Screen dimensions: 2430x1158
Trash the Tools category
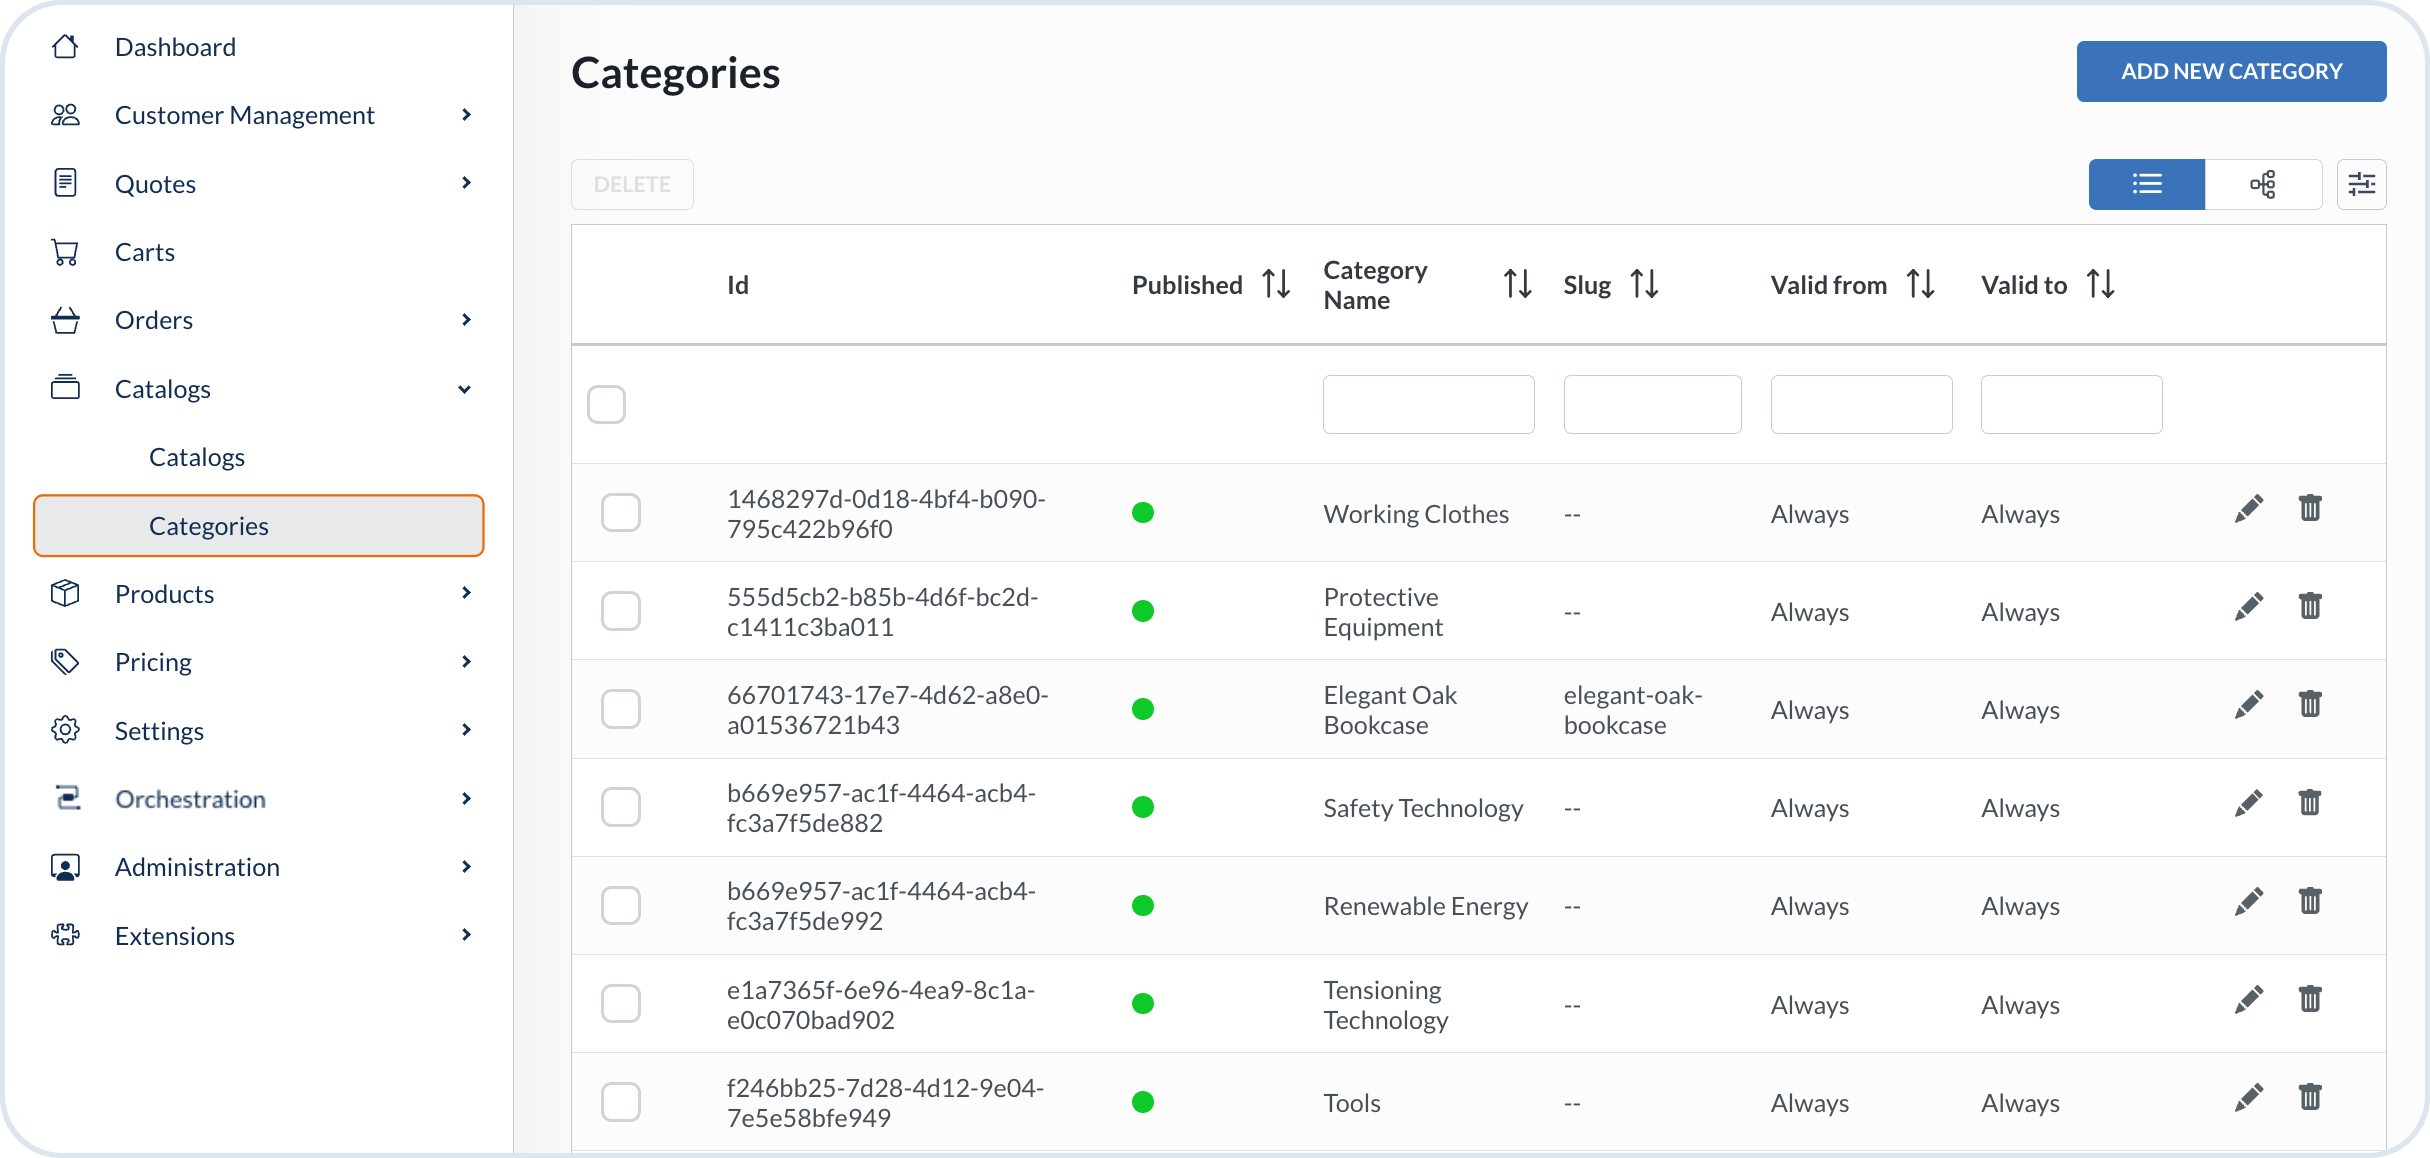(x=2309, y=1098)
